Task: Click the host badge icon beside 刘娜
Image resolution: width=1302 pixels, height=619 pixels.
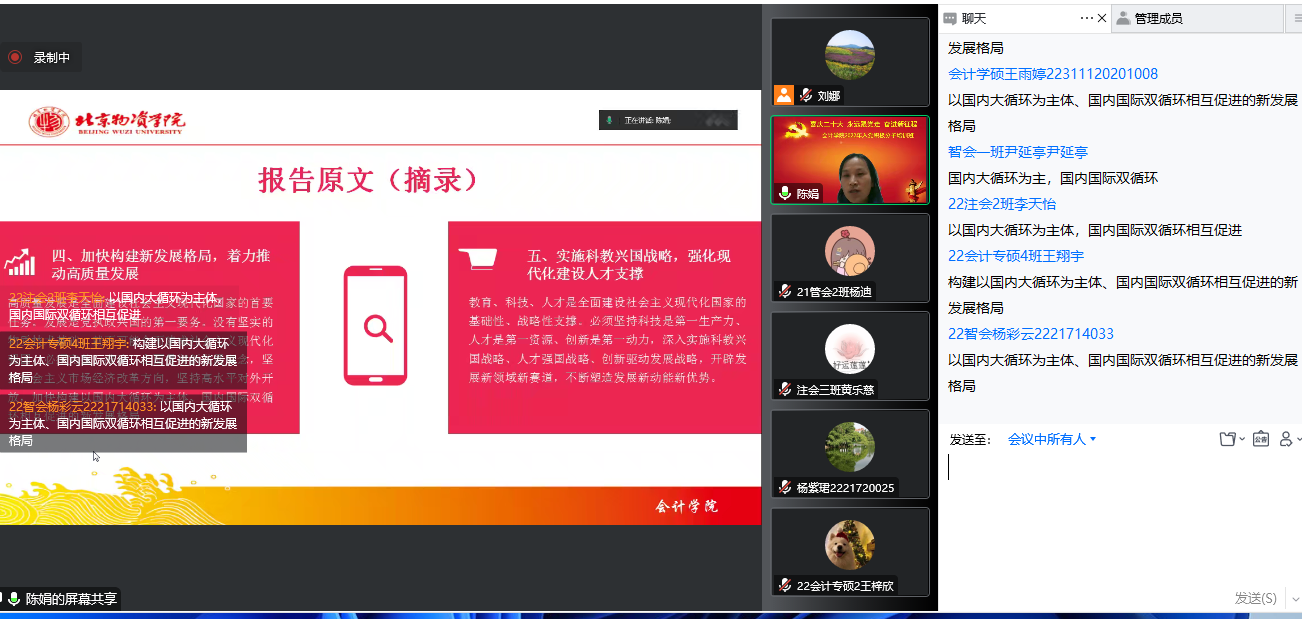Action: [x=784, y=95]
